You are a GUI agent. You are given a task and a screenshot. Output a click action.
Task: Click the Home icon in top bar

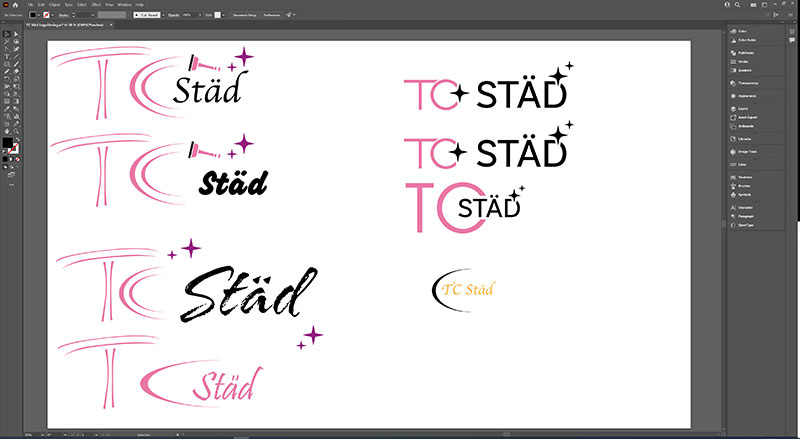click(x=15, y=5)
